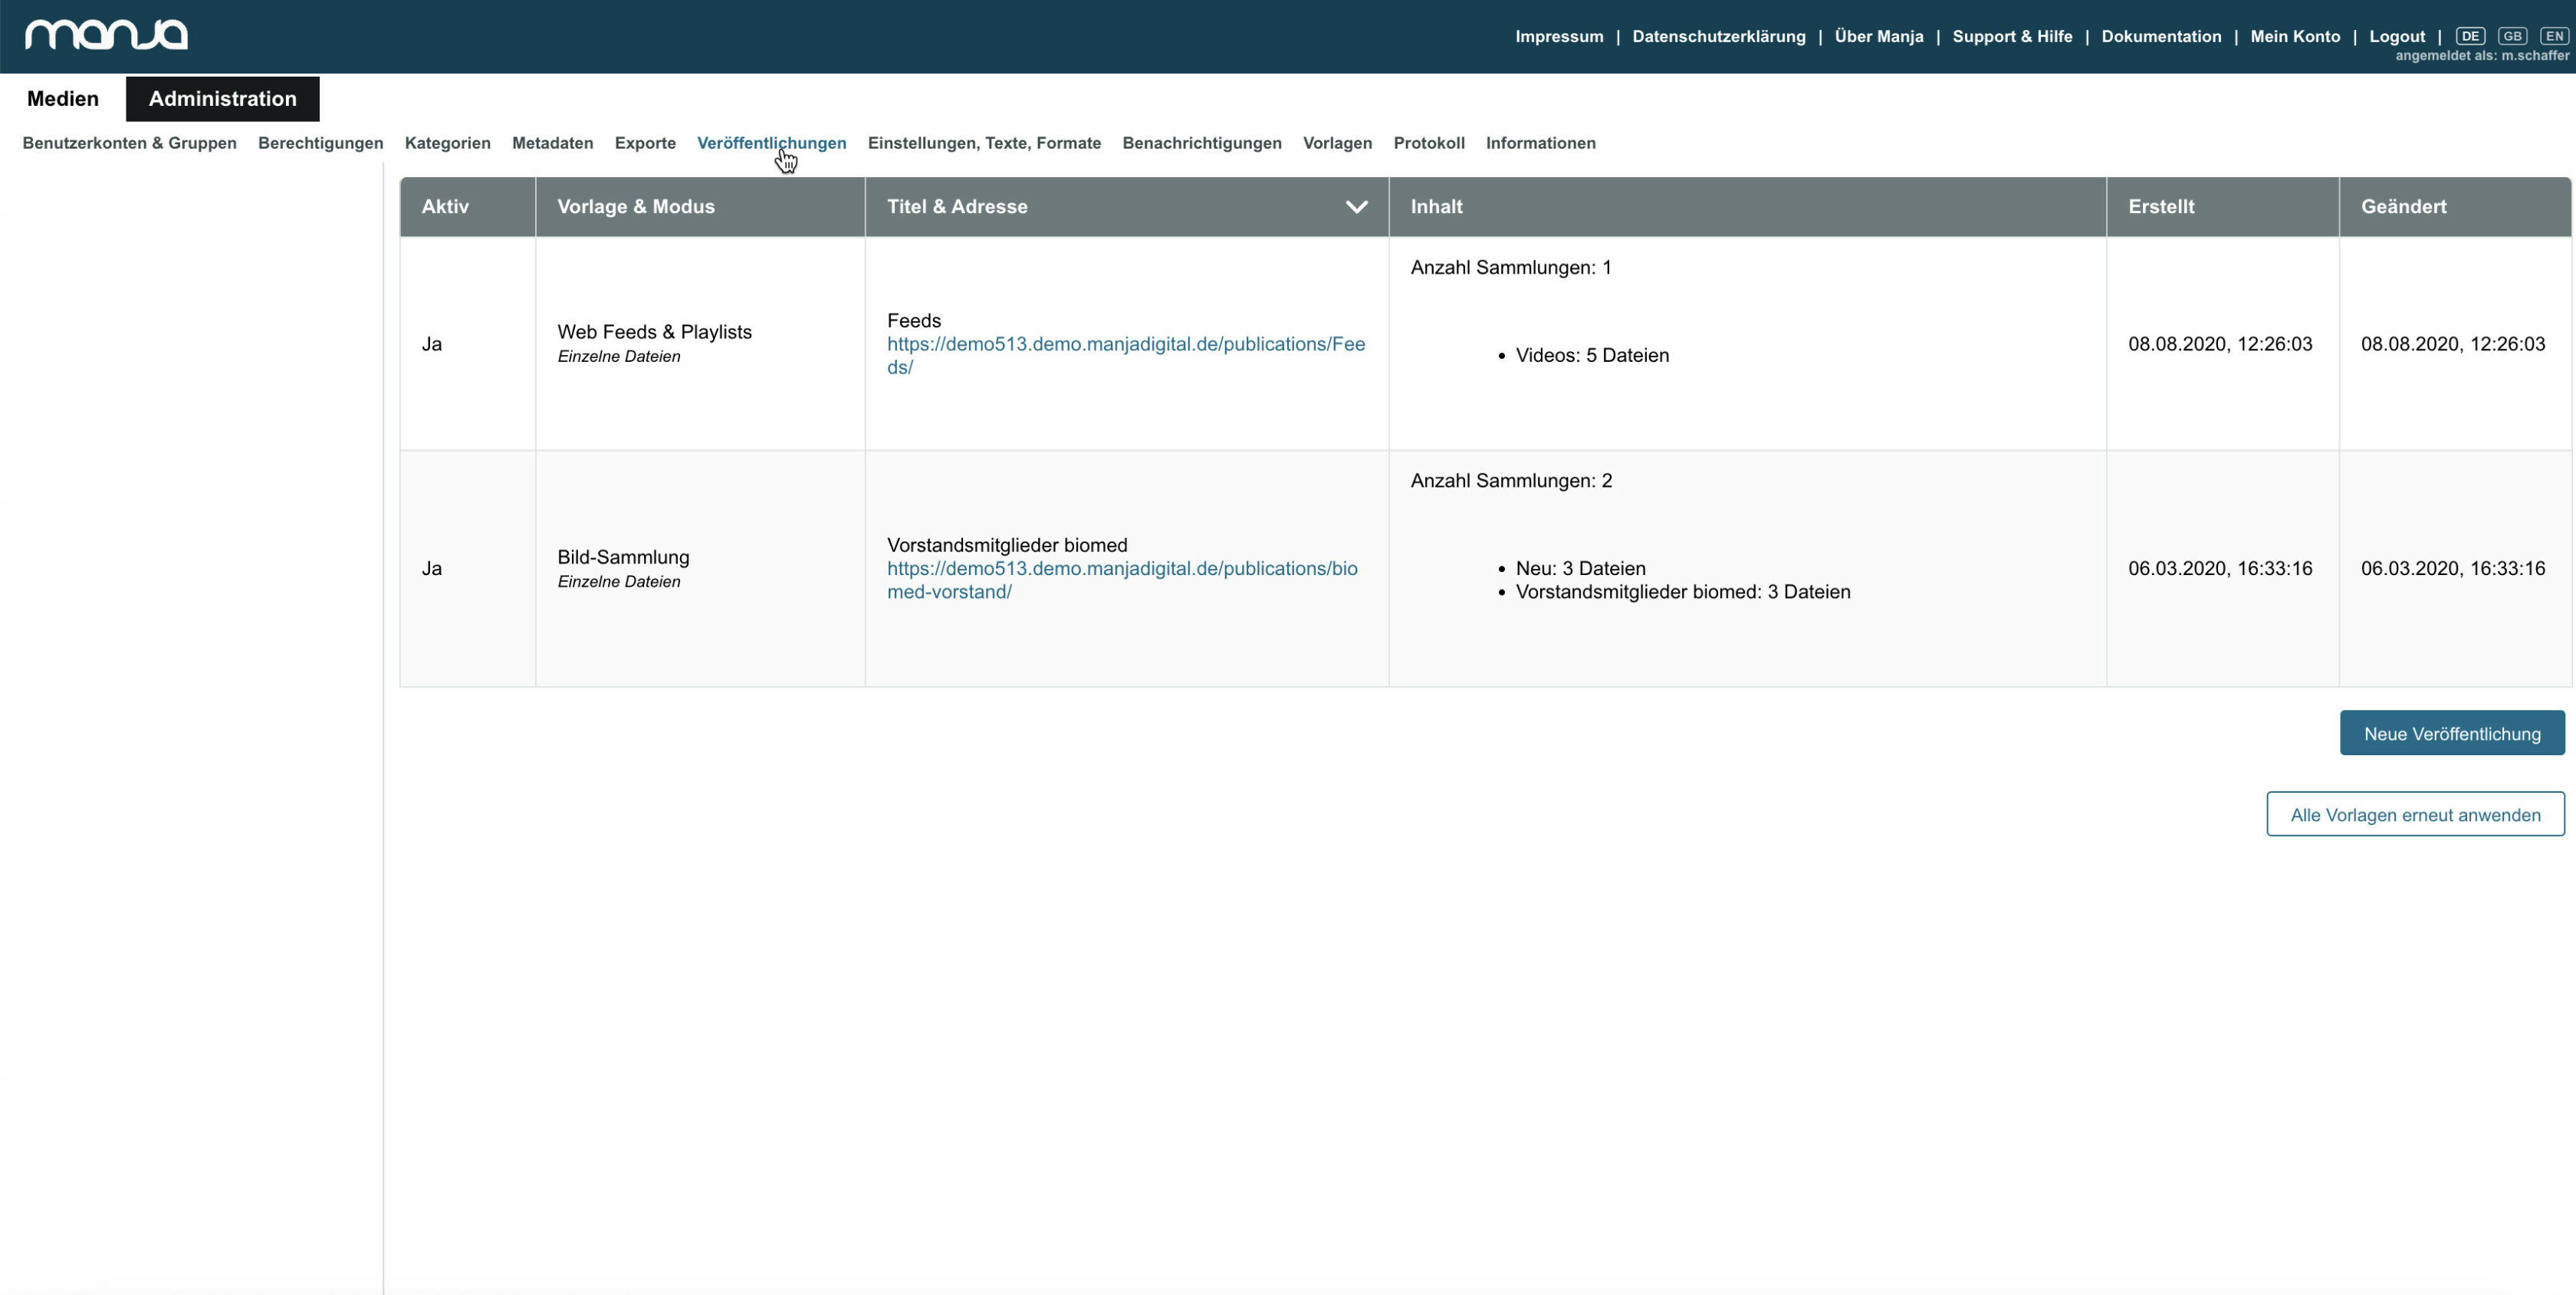Click the Manja logo
Viewport: 2576px width, 1295px height.
point(106,35)
